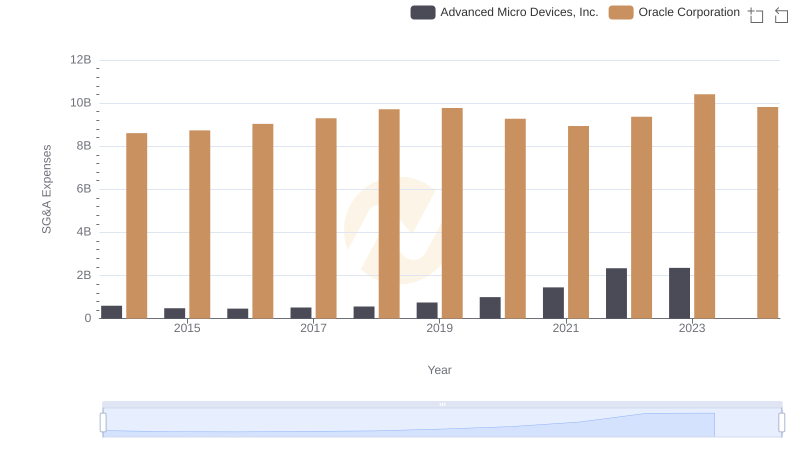Click the SG&A Expenses axis title
This screenshot has height=461, width=800.
coord(46,189)
